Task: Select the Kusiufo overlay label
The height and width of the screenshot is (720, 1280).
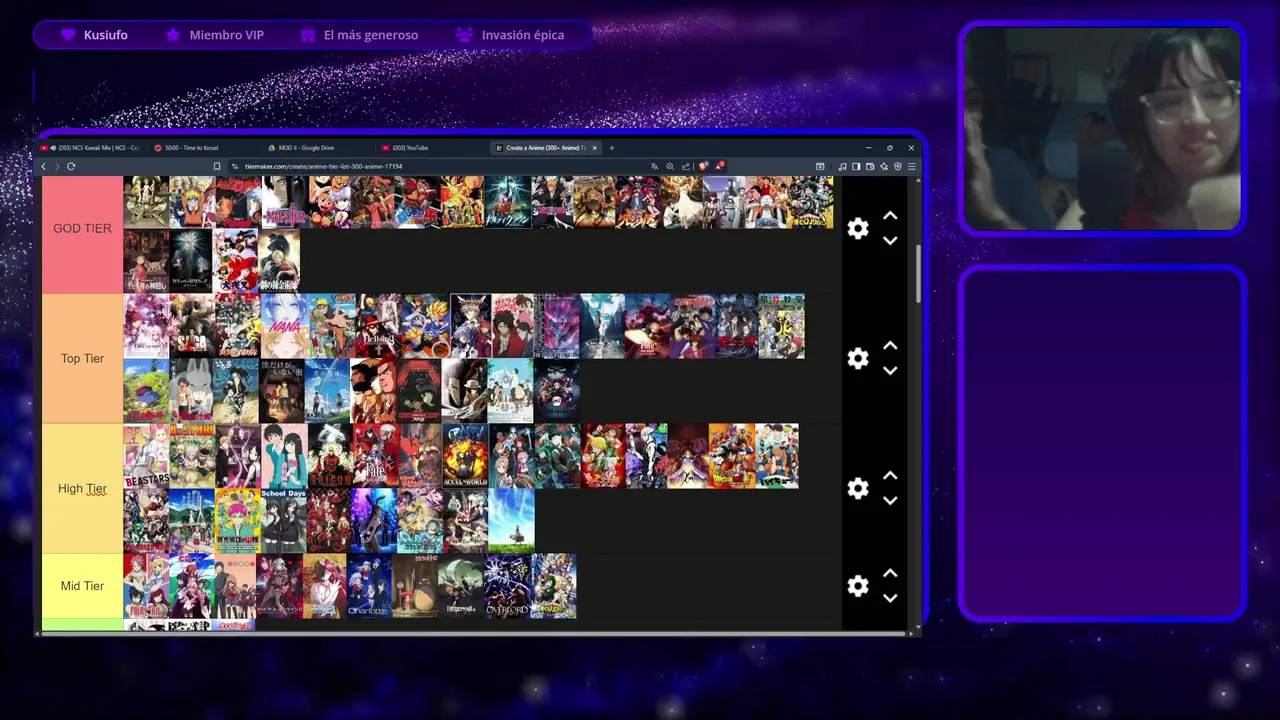Action: [x=105, y=35]
